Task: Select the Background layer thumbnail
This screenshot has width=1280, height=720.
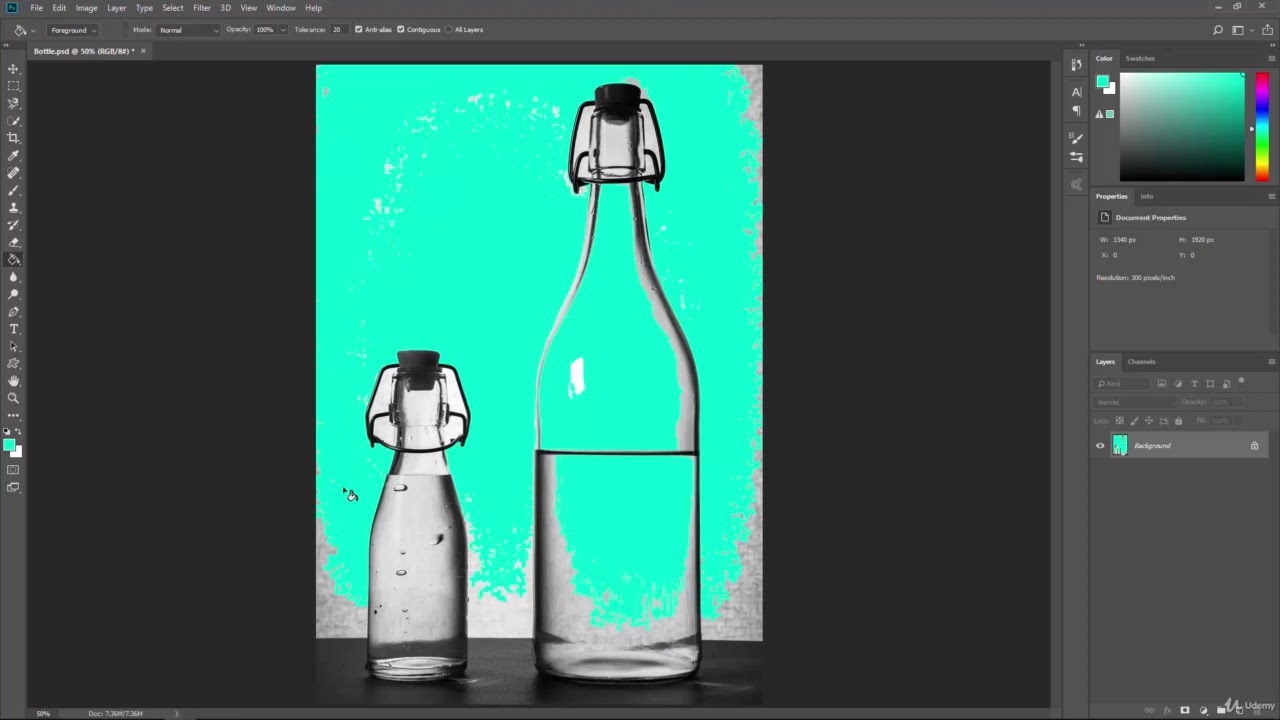Action: pyautogui.click(x=1119, y=446)
